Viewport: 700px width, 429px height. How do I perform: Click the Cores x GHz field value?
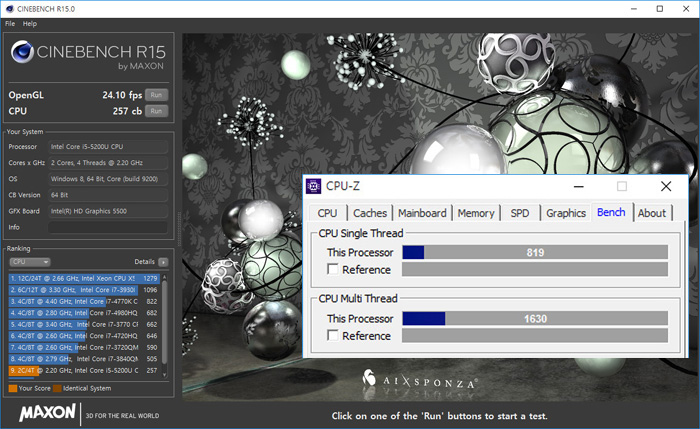point(108,163)
